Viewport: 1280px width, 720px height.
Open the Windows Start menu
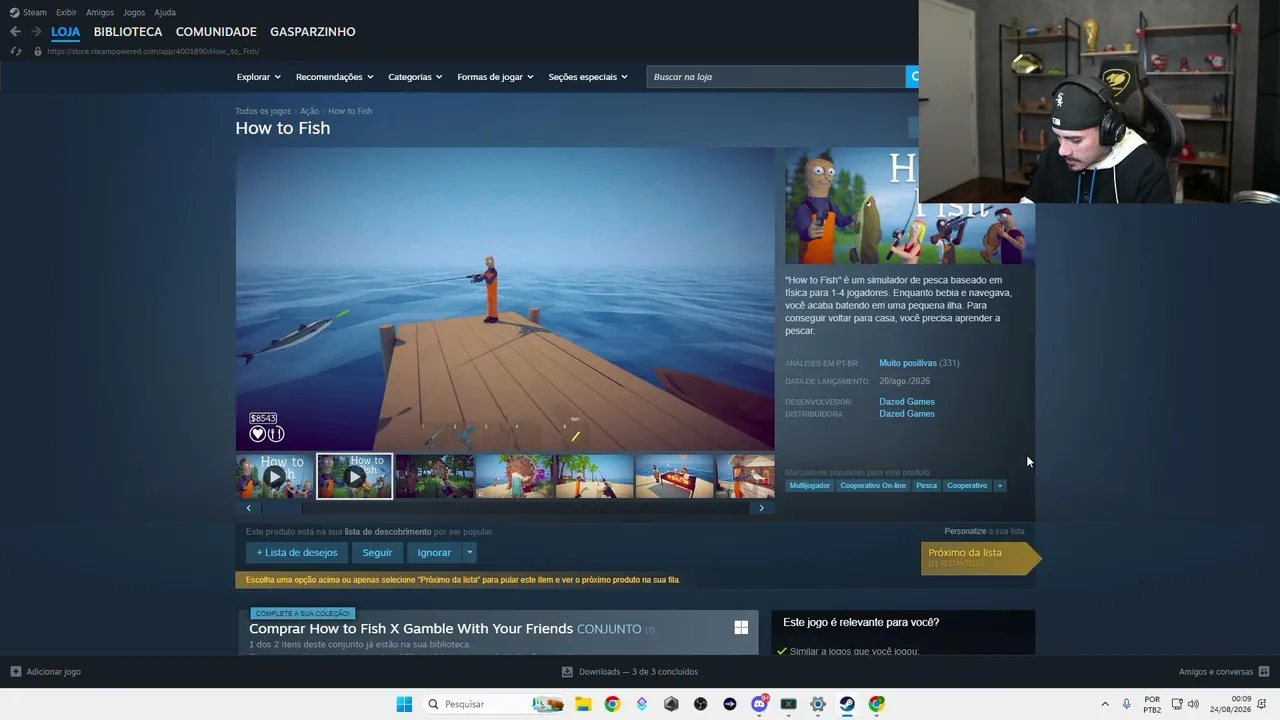point(404,704)
